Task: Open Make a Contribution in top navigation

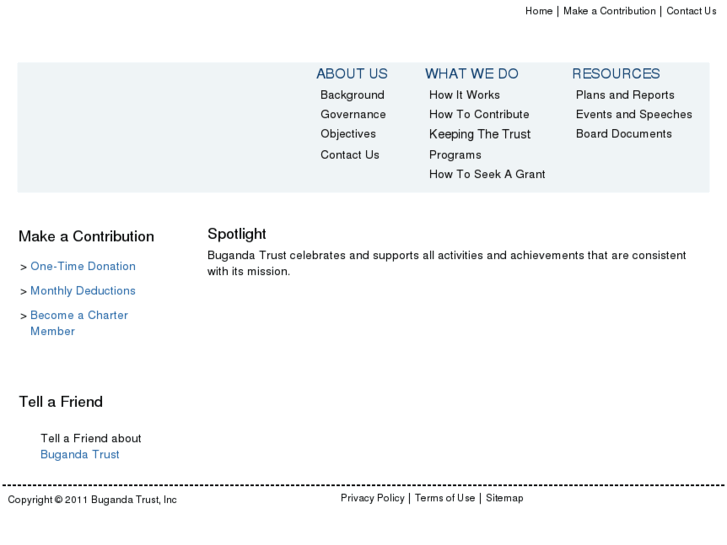Action: click(x=609, y=11)
